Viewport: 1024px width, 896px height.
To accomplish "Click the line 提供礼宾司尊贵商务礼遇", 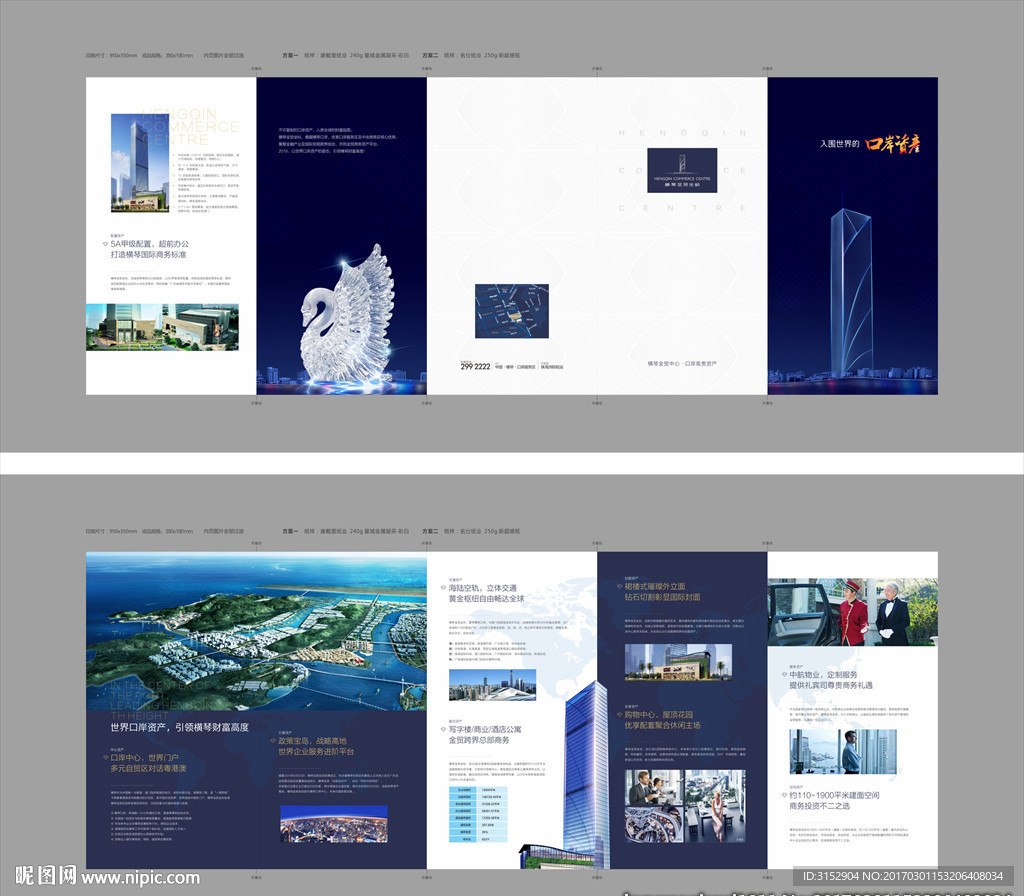I will (x=831, y=686).
